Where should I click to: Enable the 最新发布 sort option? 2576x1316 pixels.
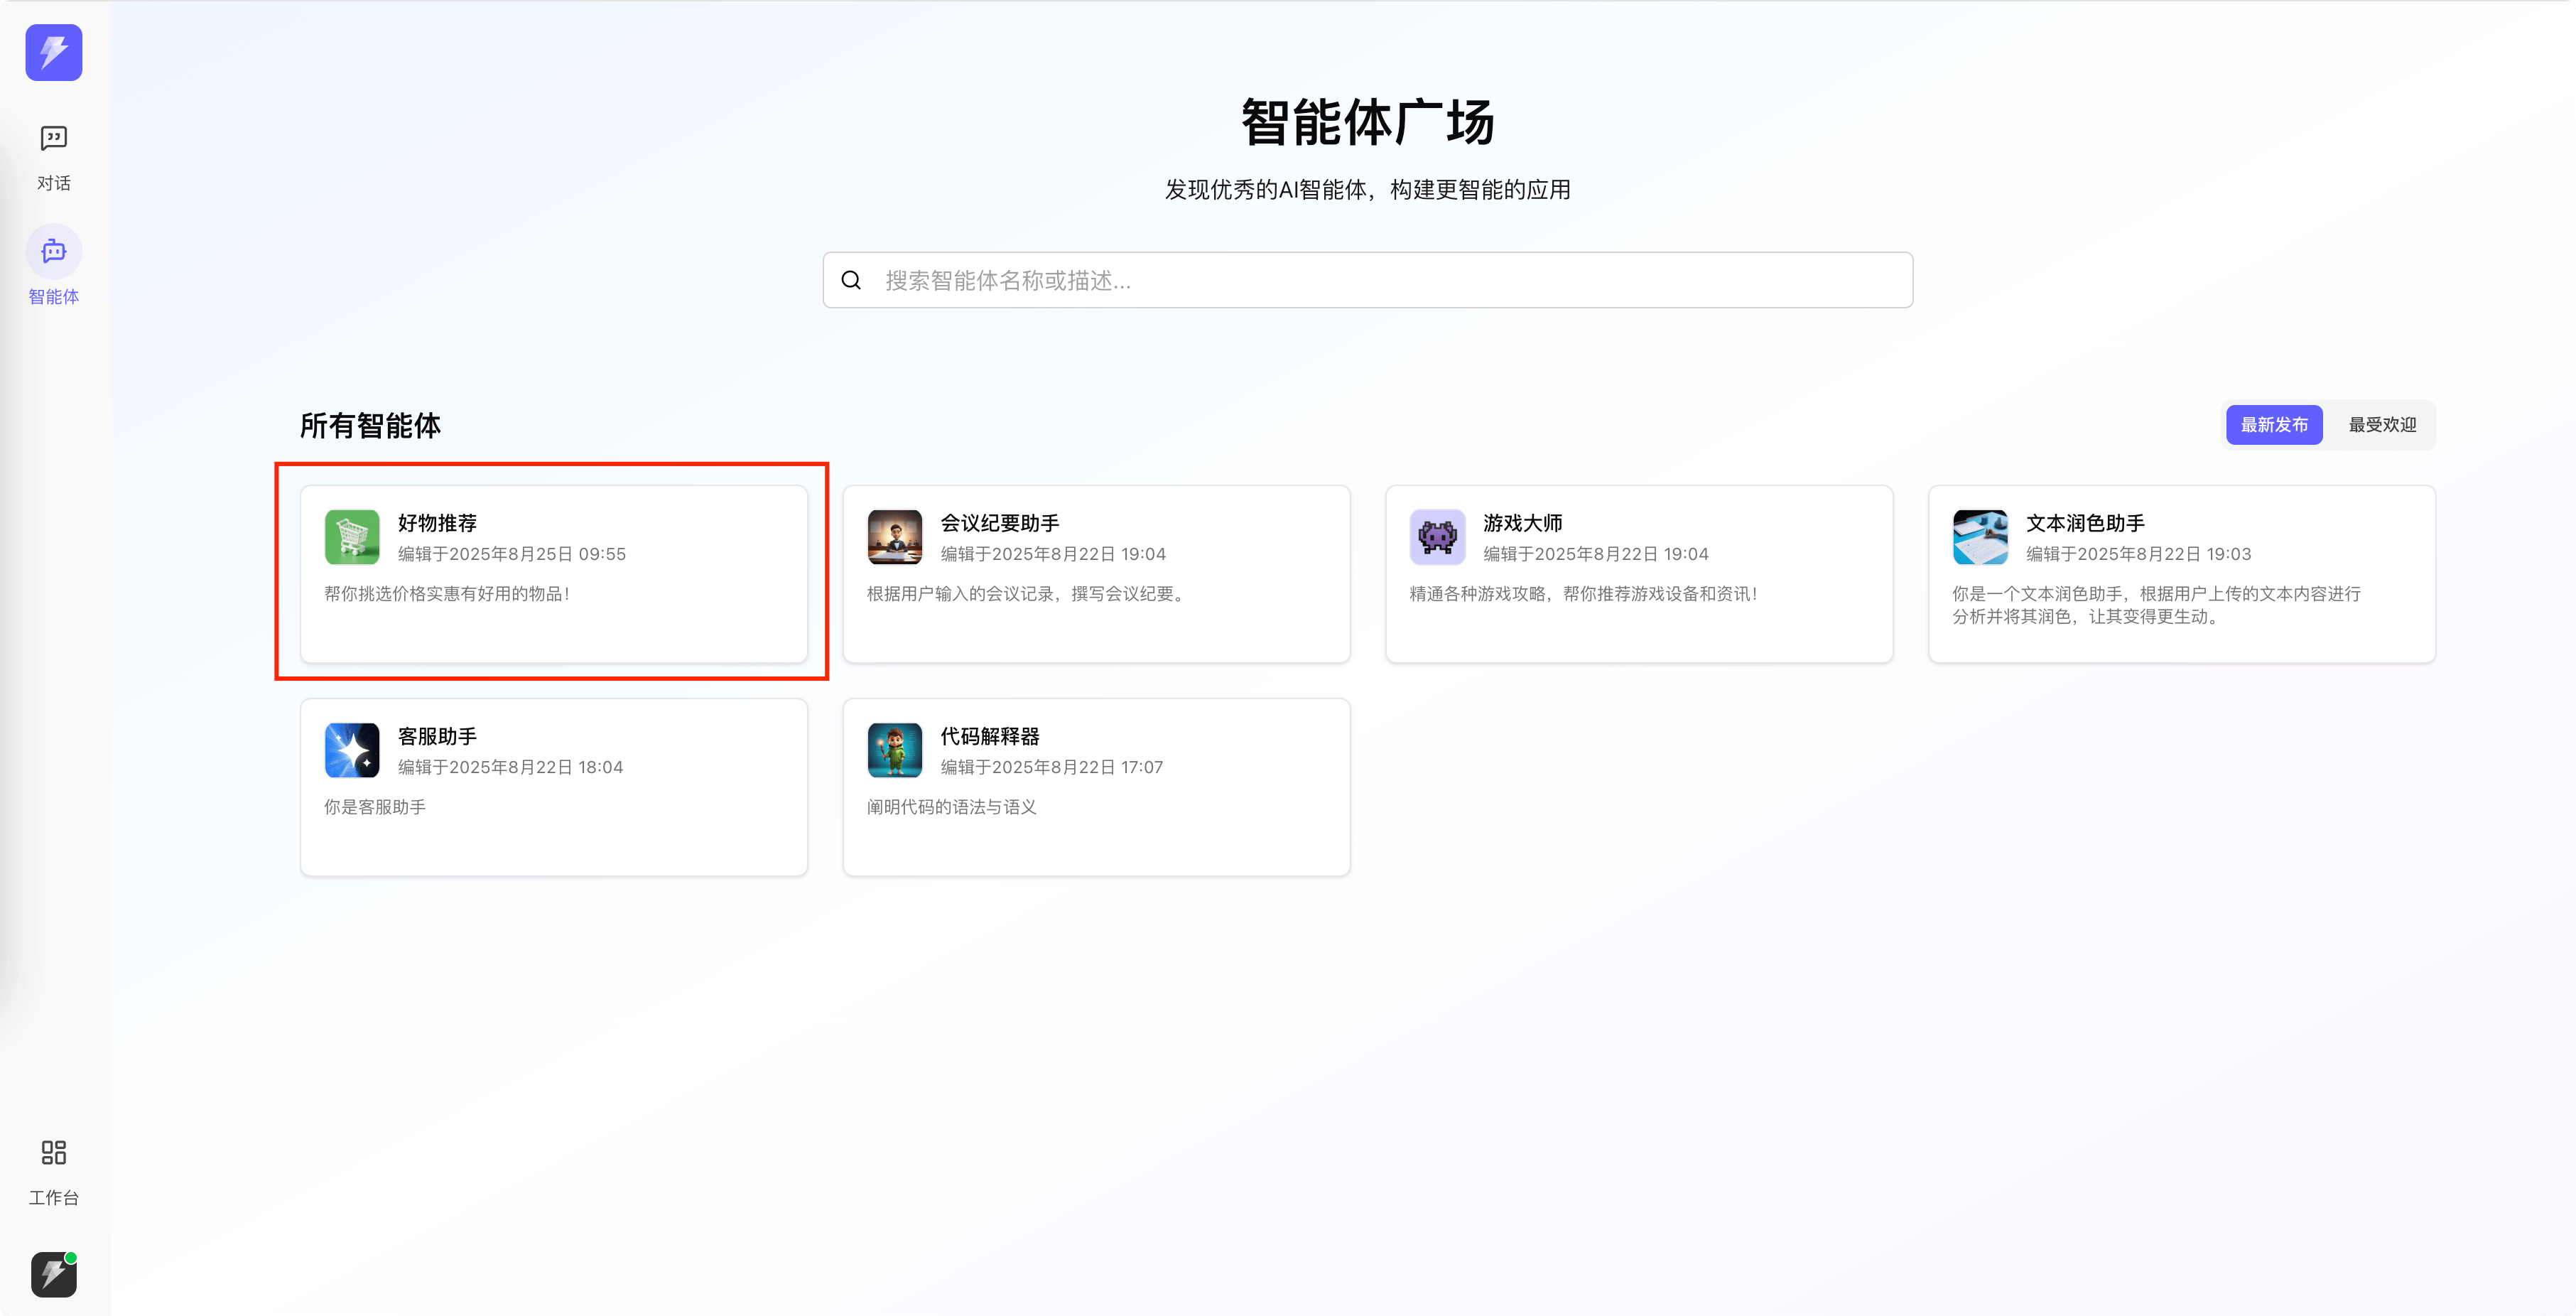coord(2274,424)
